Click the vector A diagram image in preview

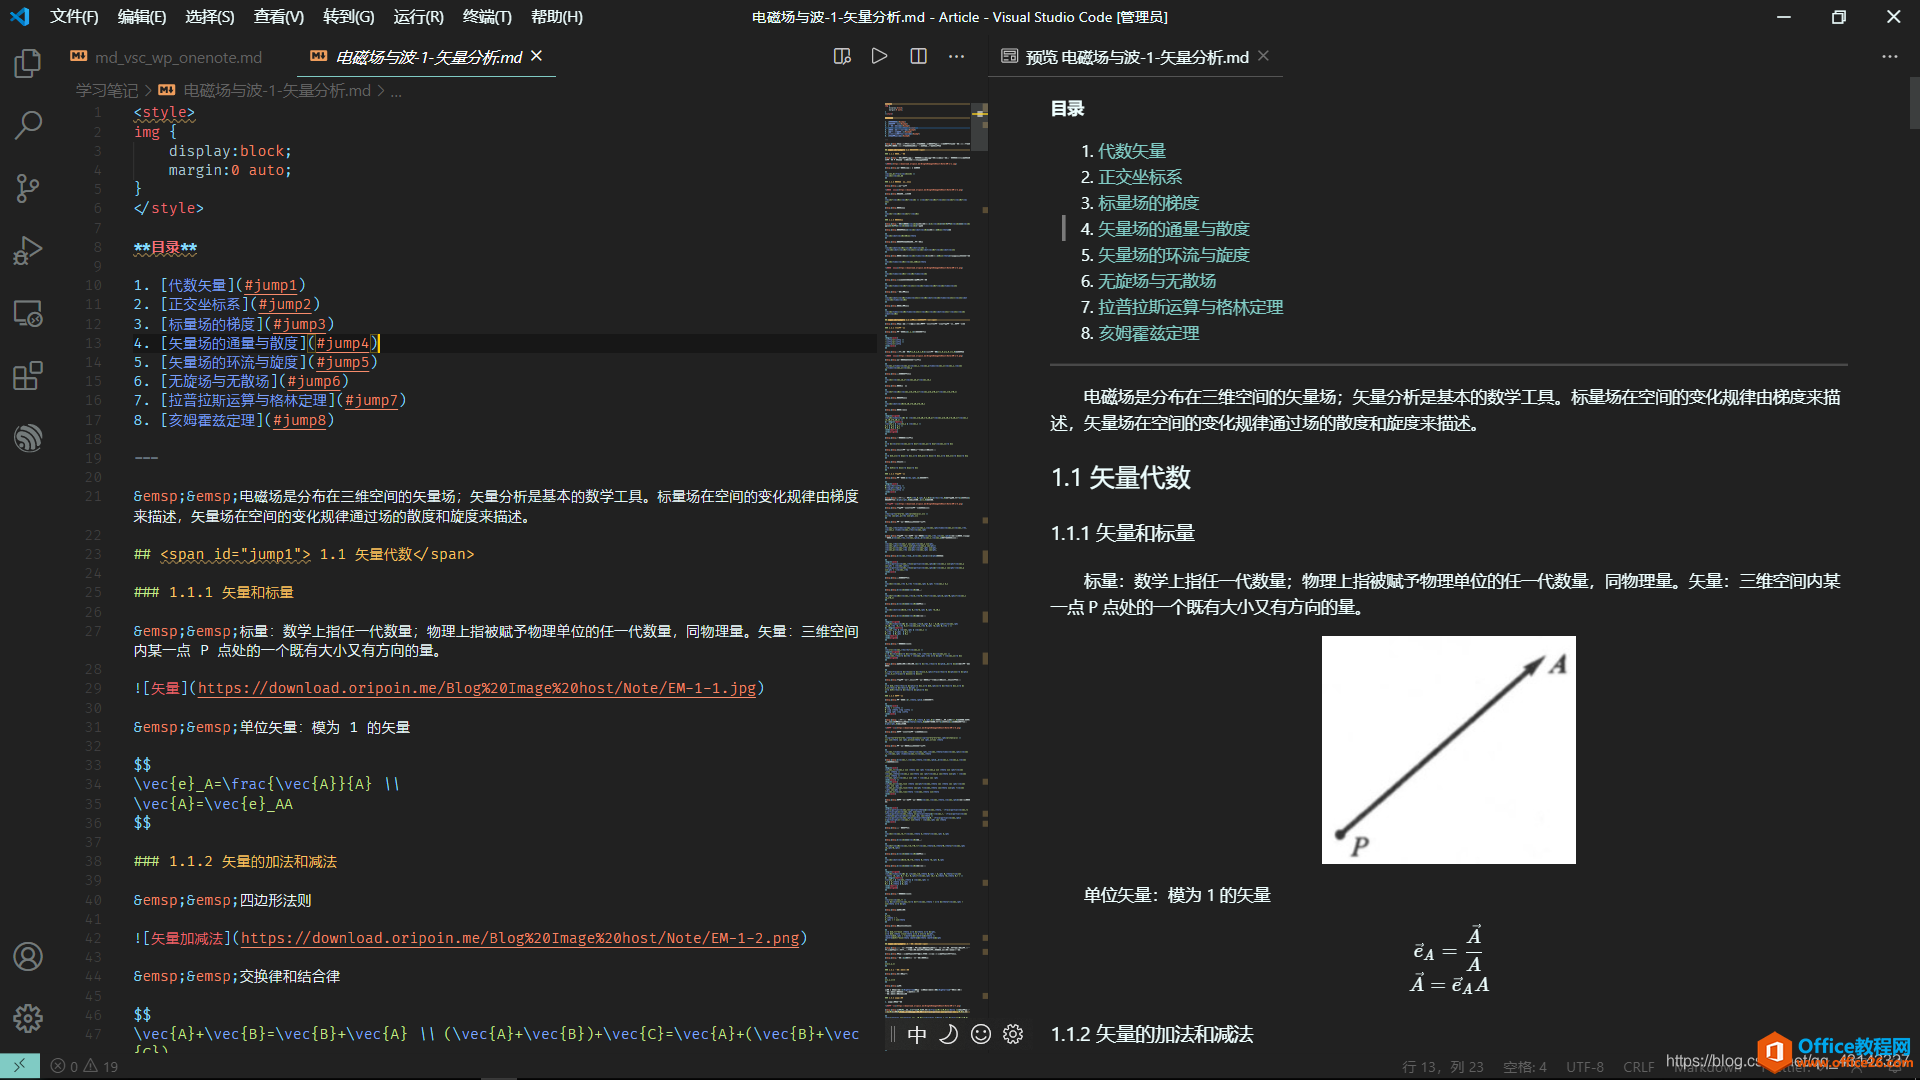pyautogui.click(x=1448, y=750)
